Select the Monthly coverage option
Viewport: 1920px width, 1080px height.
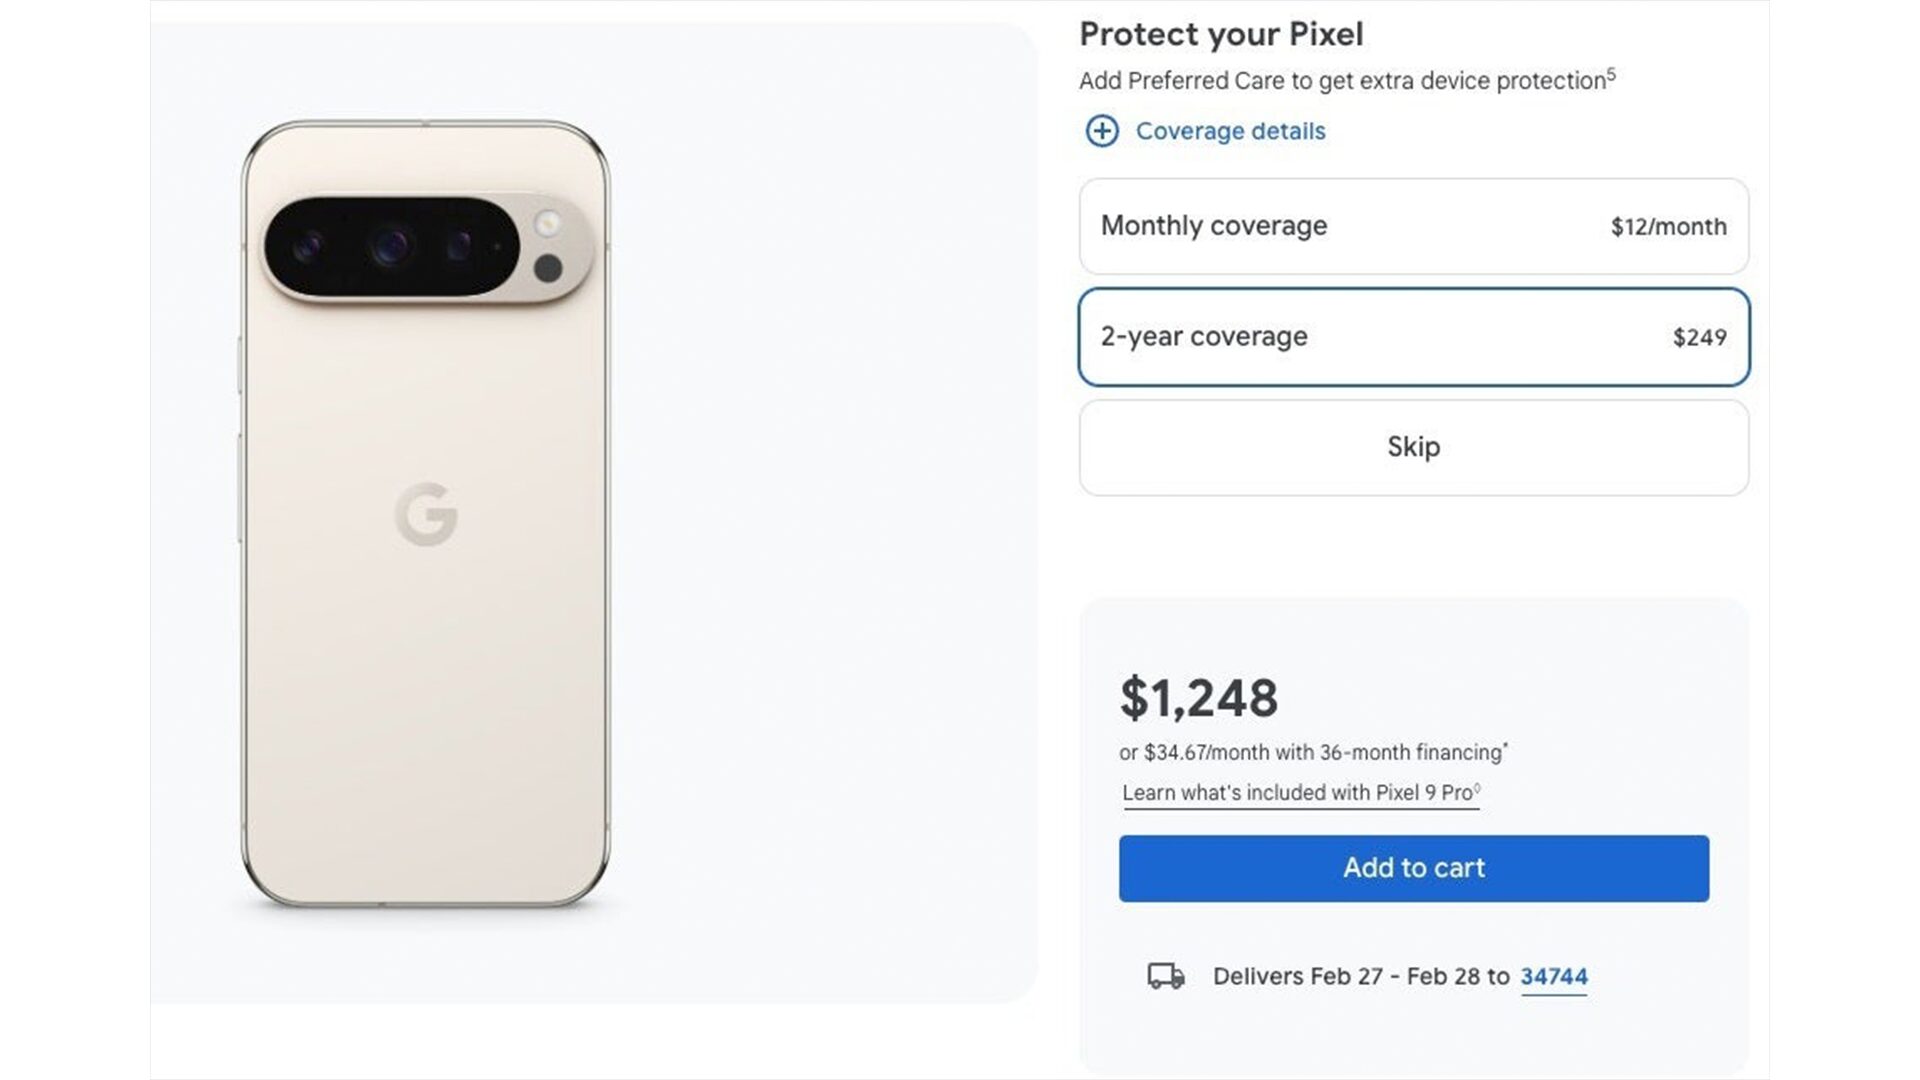coord(1413,226)
